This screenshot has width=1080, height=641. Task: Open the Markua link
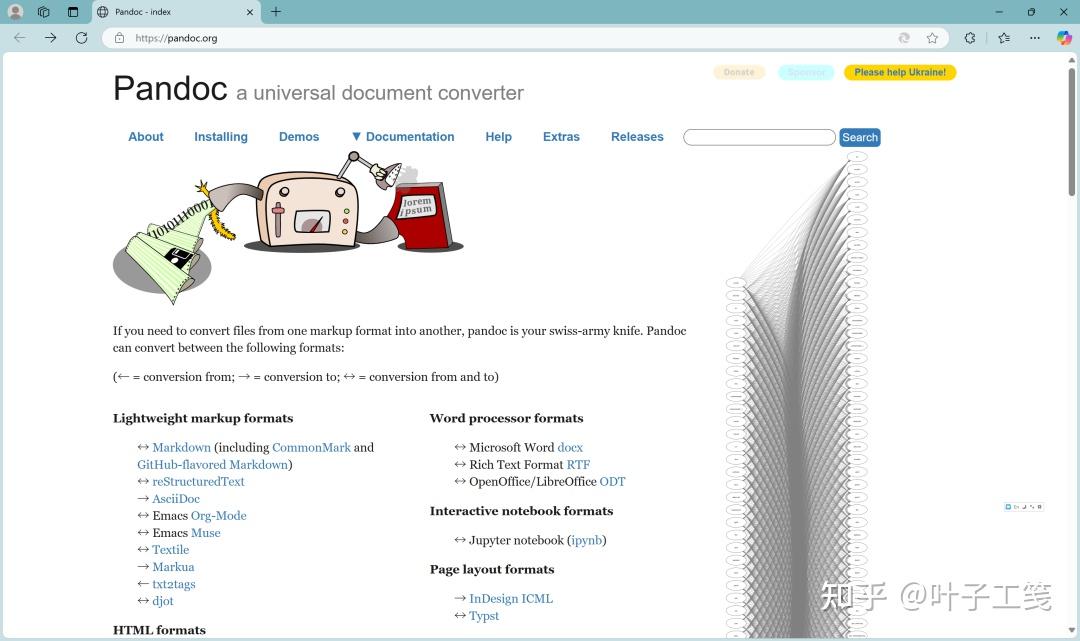pos(173,567)
